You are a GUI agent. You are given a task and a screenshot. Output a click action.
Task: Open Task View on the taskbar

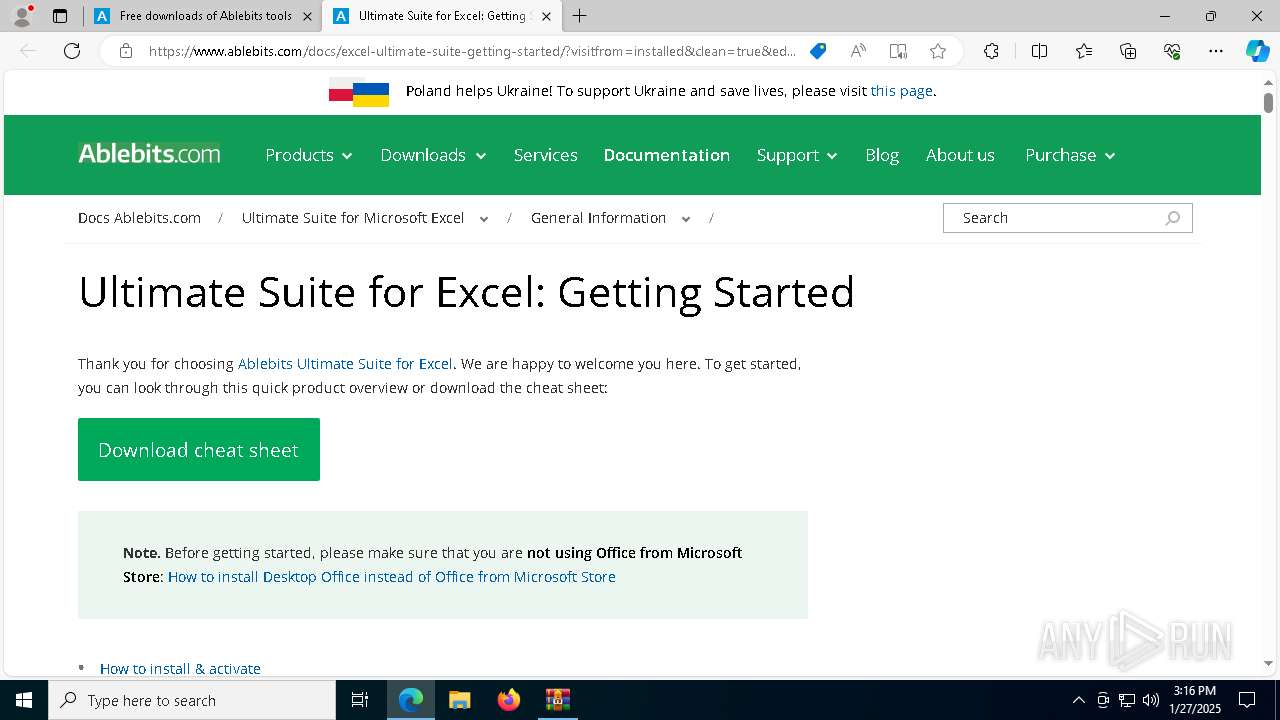click(x=360, y=700)
